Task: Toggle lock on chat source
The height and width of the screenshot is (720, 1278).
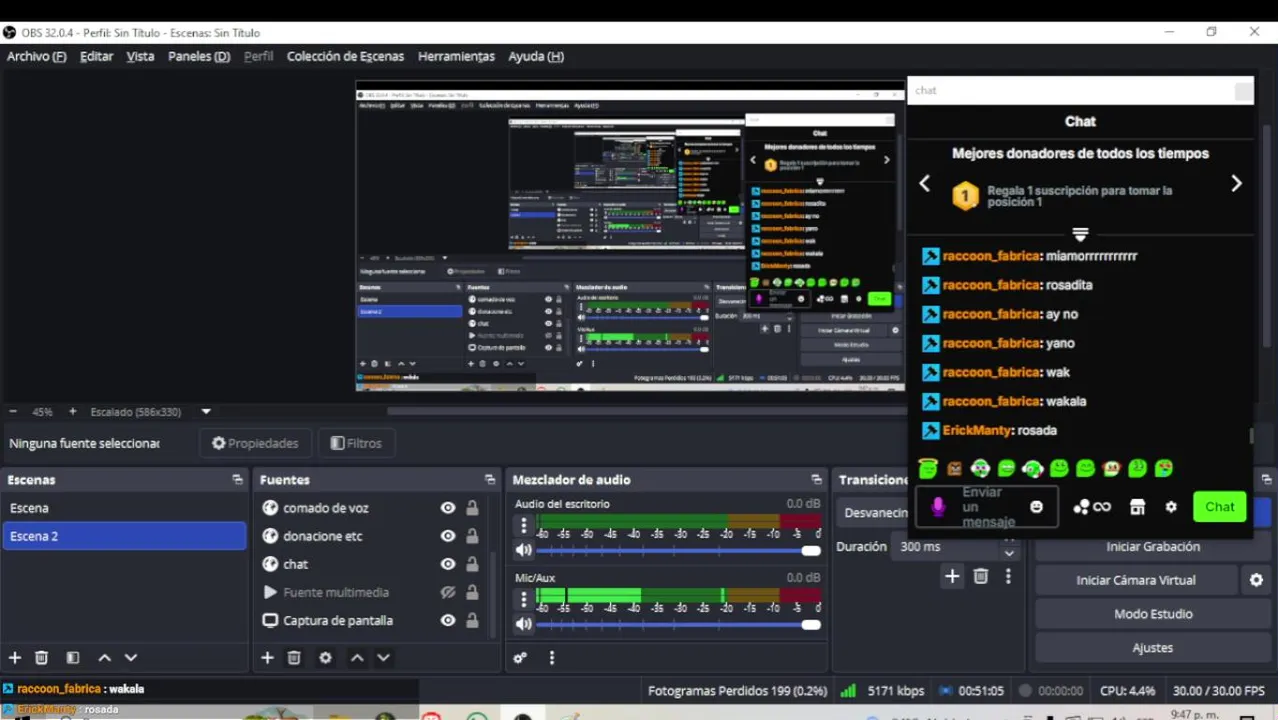Action: tap(472, 564)
